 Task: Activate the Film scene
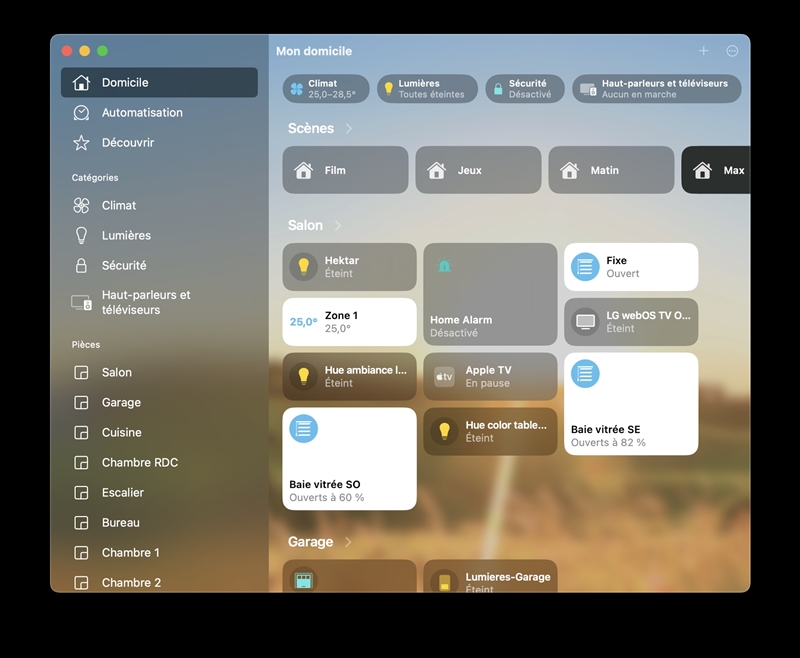tap(345, 170)
